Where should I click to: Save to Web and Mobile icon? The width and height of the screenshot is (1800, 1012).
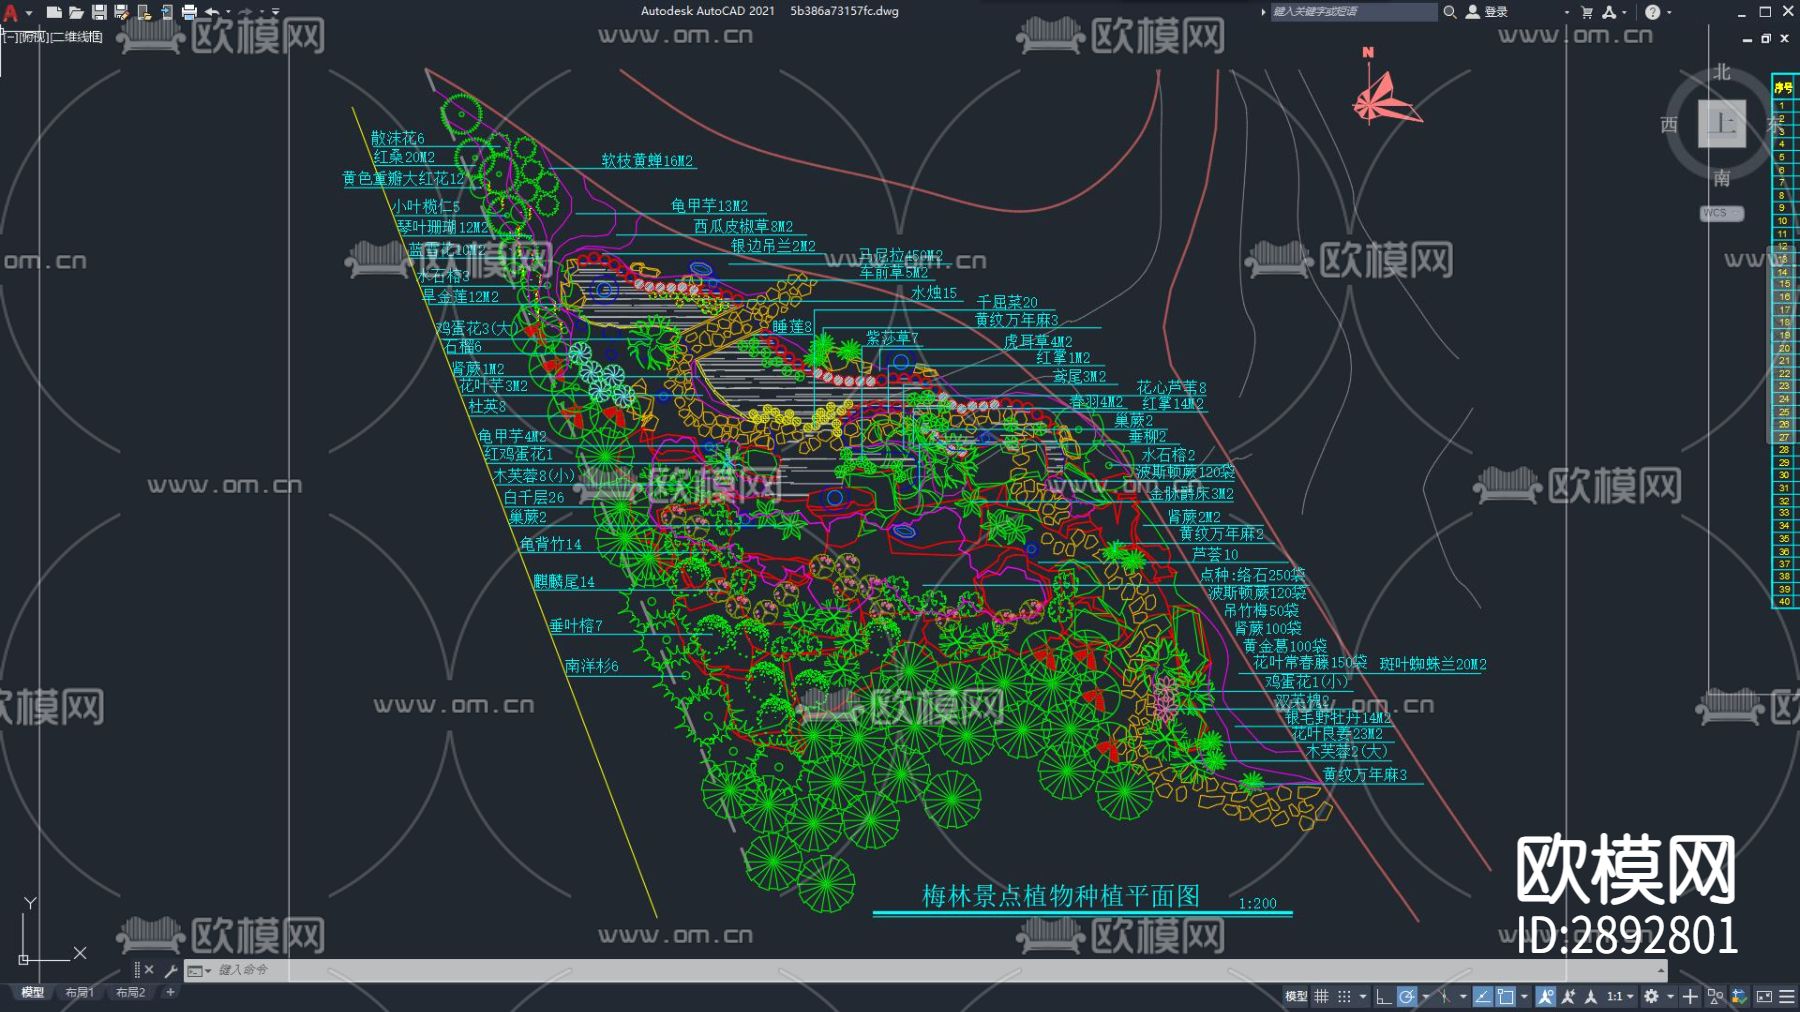(x=166, y=12)
